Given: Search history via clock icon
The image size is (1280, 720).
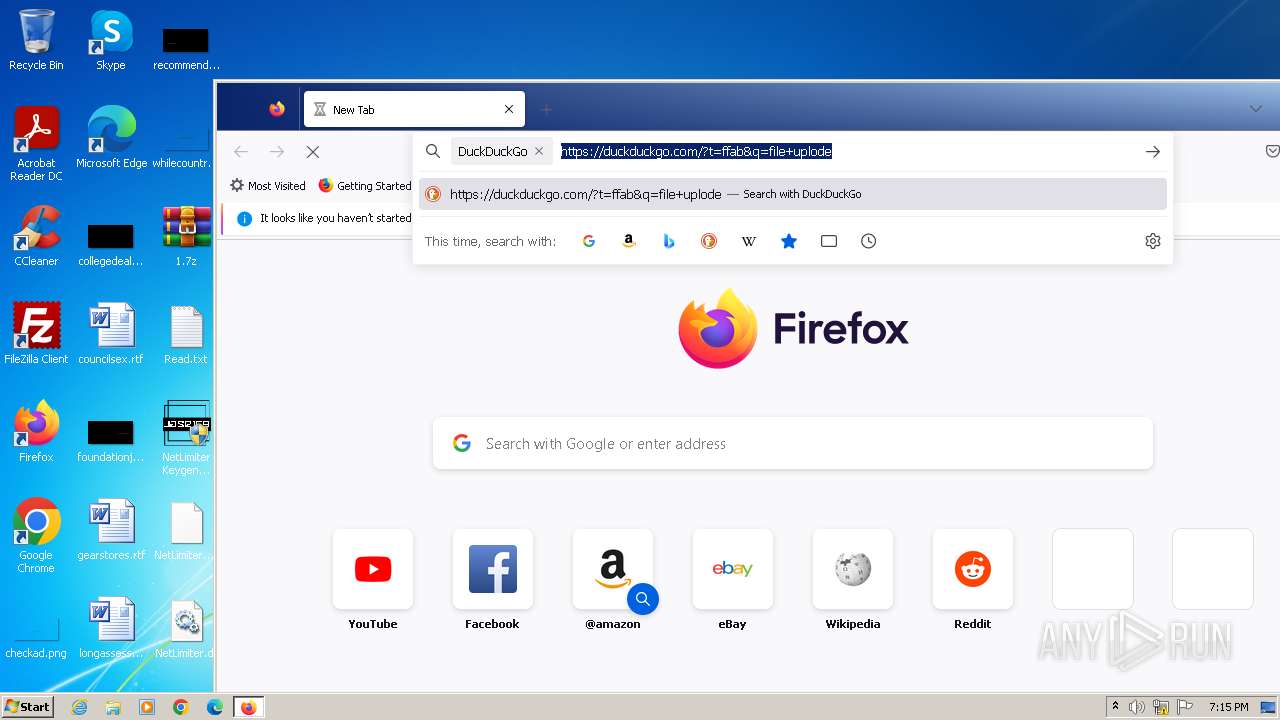Looking at the screenshot, I should [x=869, y=241].
